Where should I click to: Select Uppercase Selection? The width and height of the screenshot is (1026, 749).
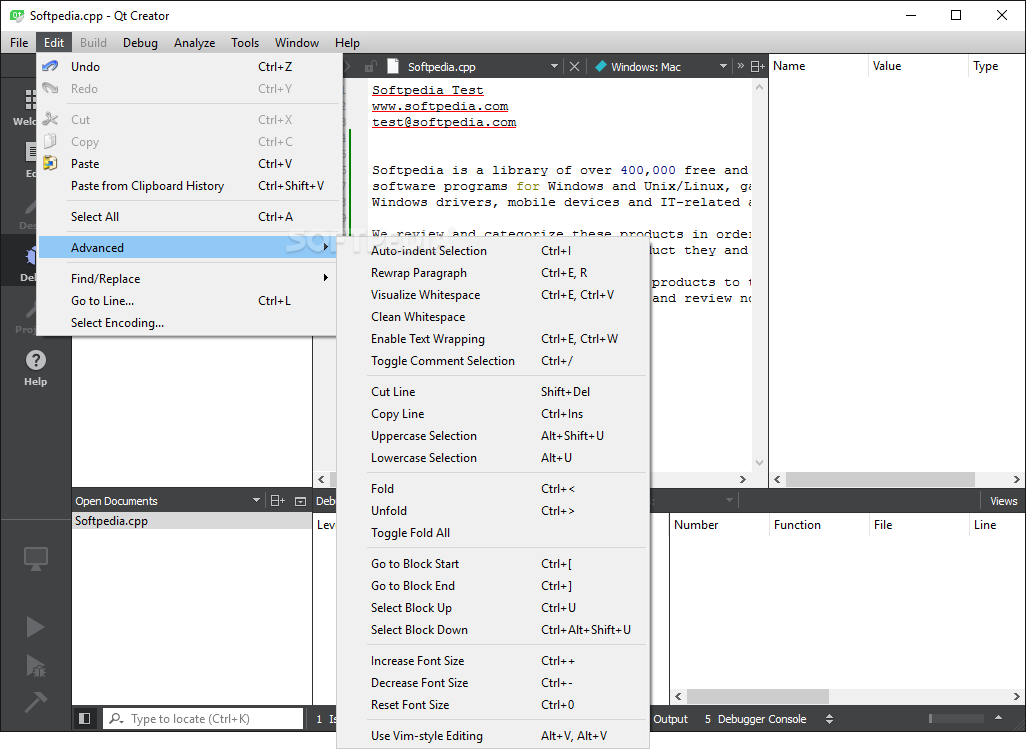click(493, 436)
